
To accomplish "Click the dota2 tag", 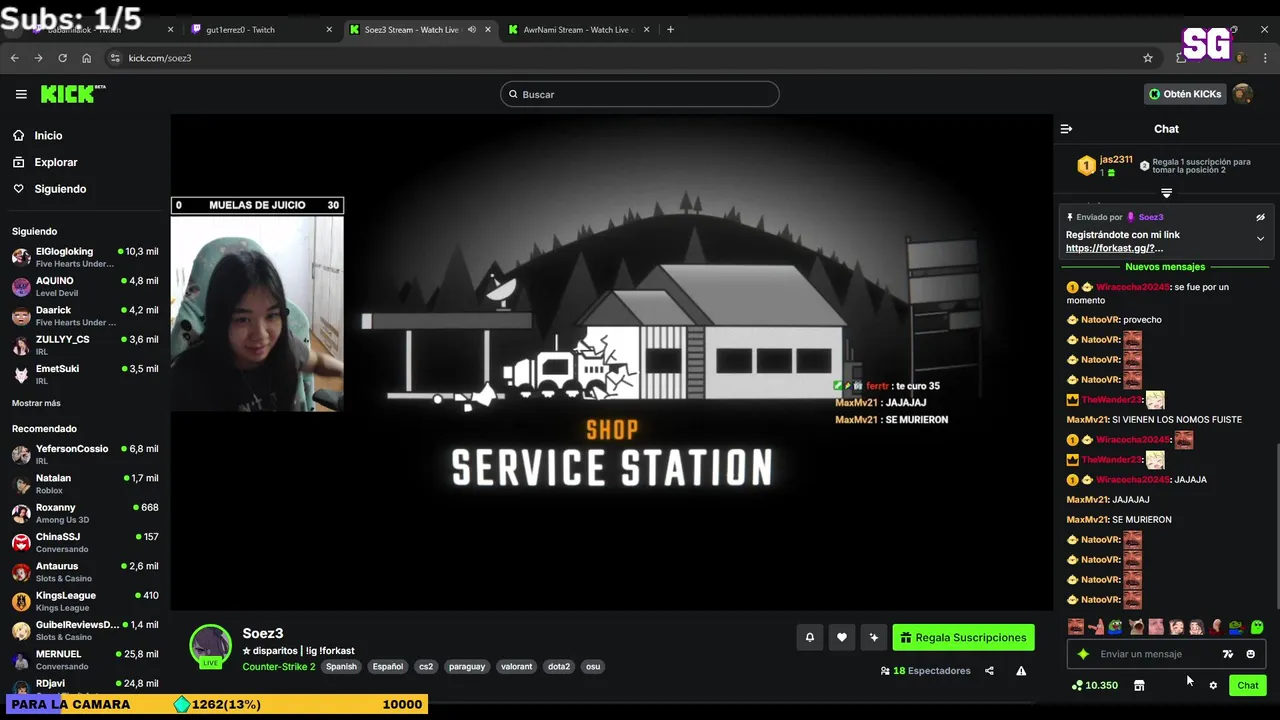I will [x=559, y=667].
